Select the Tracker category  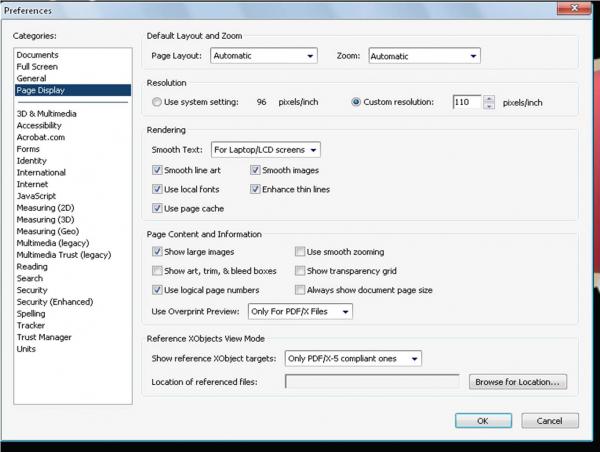31,325
